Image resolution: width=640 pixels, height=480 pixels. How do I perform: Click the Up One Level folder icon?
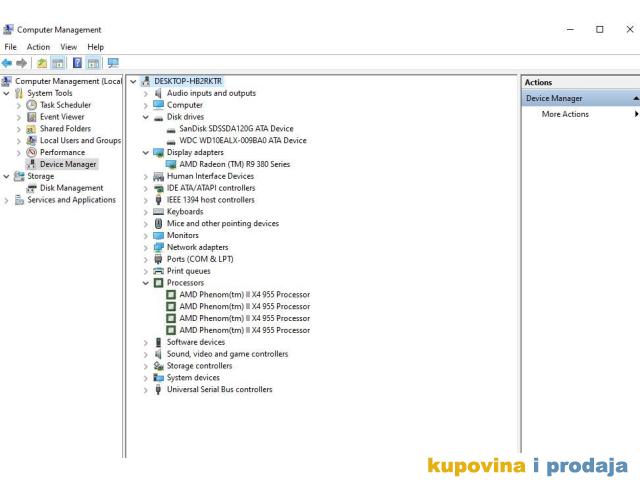(42, 63)
